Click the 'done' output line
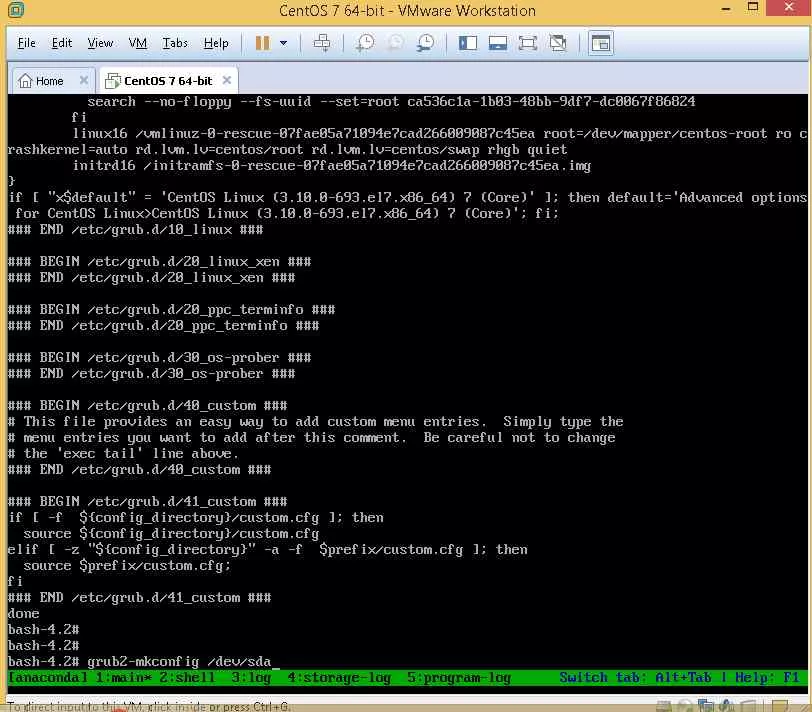The image size is (812, 712). (x=23, y=614)
